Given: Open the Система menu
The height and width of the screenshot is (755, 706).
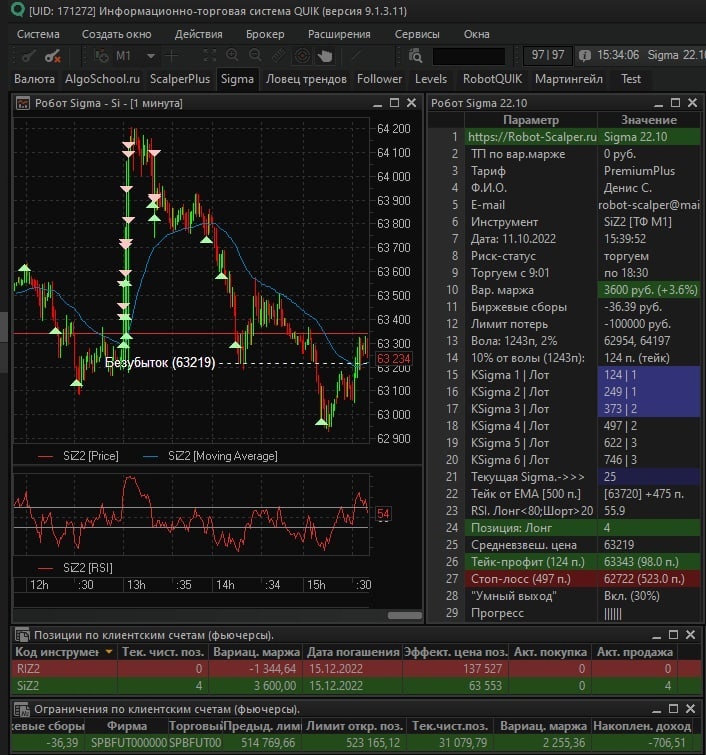Looking at the screenshot, I should [38, 34].
